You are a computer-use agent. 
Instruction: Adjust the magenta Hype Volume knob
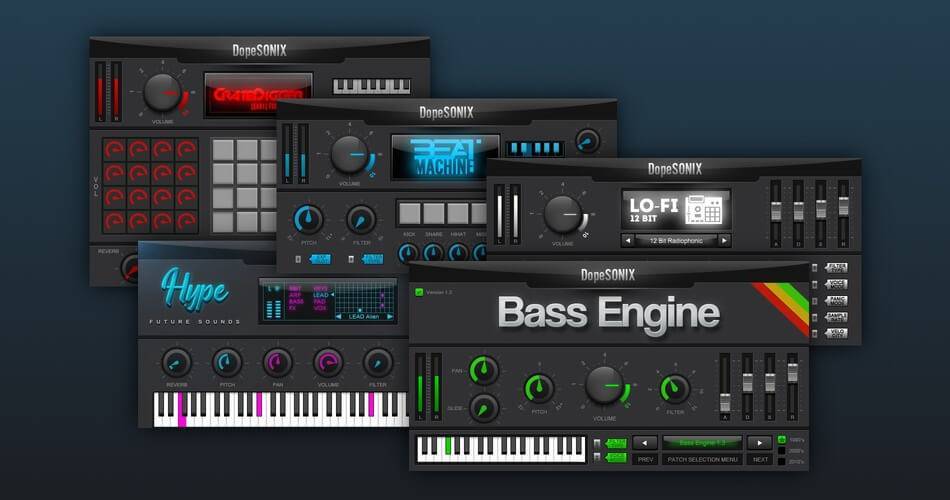tap(328, 363)
